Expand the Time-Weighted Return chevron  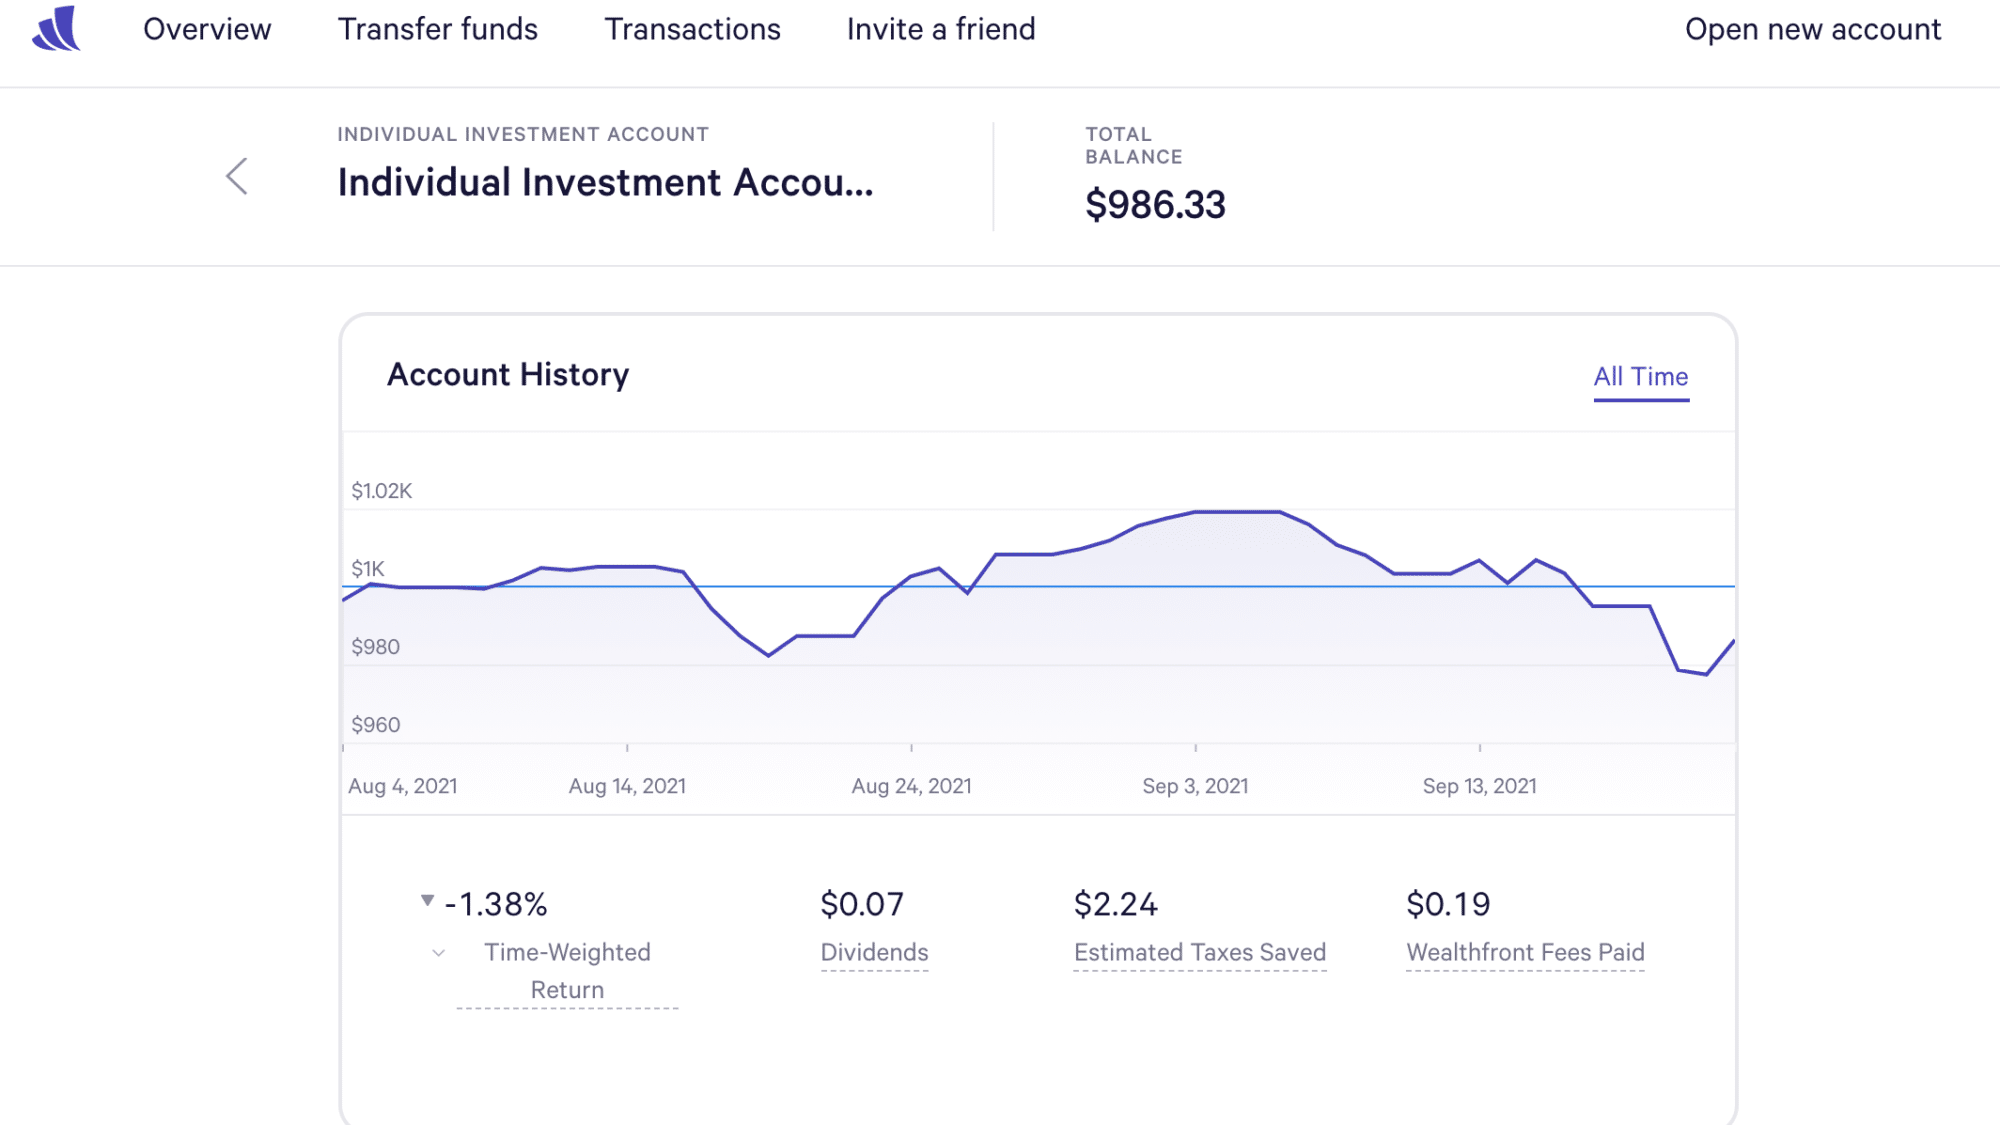tap(438, 953)
